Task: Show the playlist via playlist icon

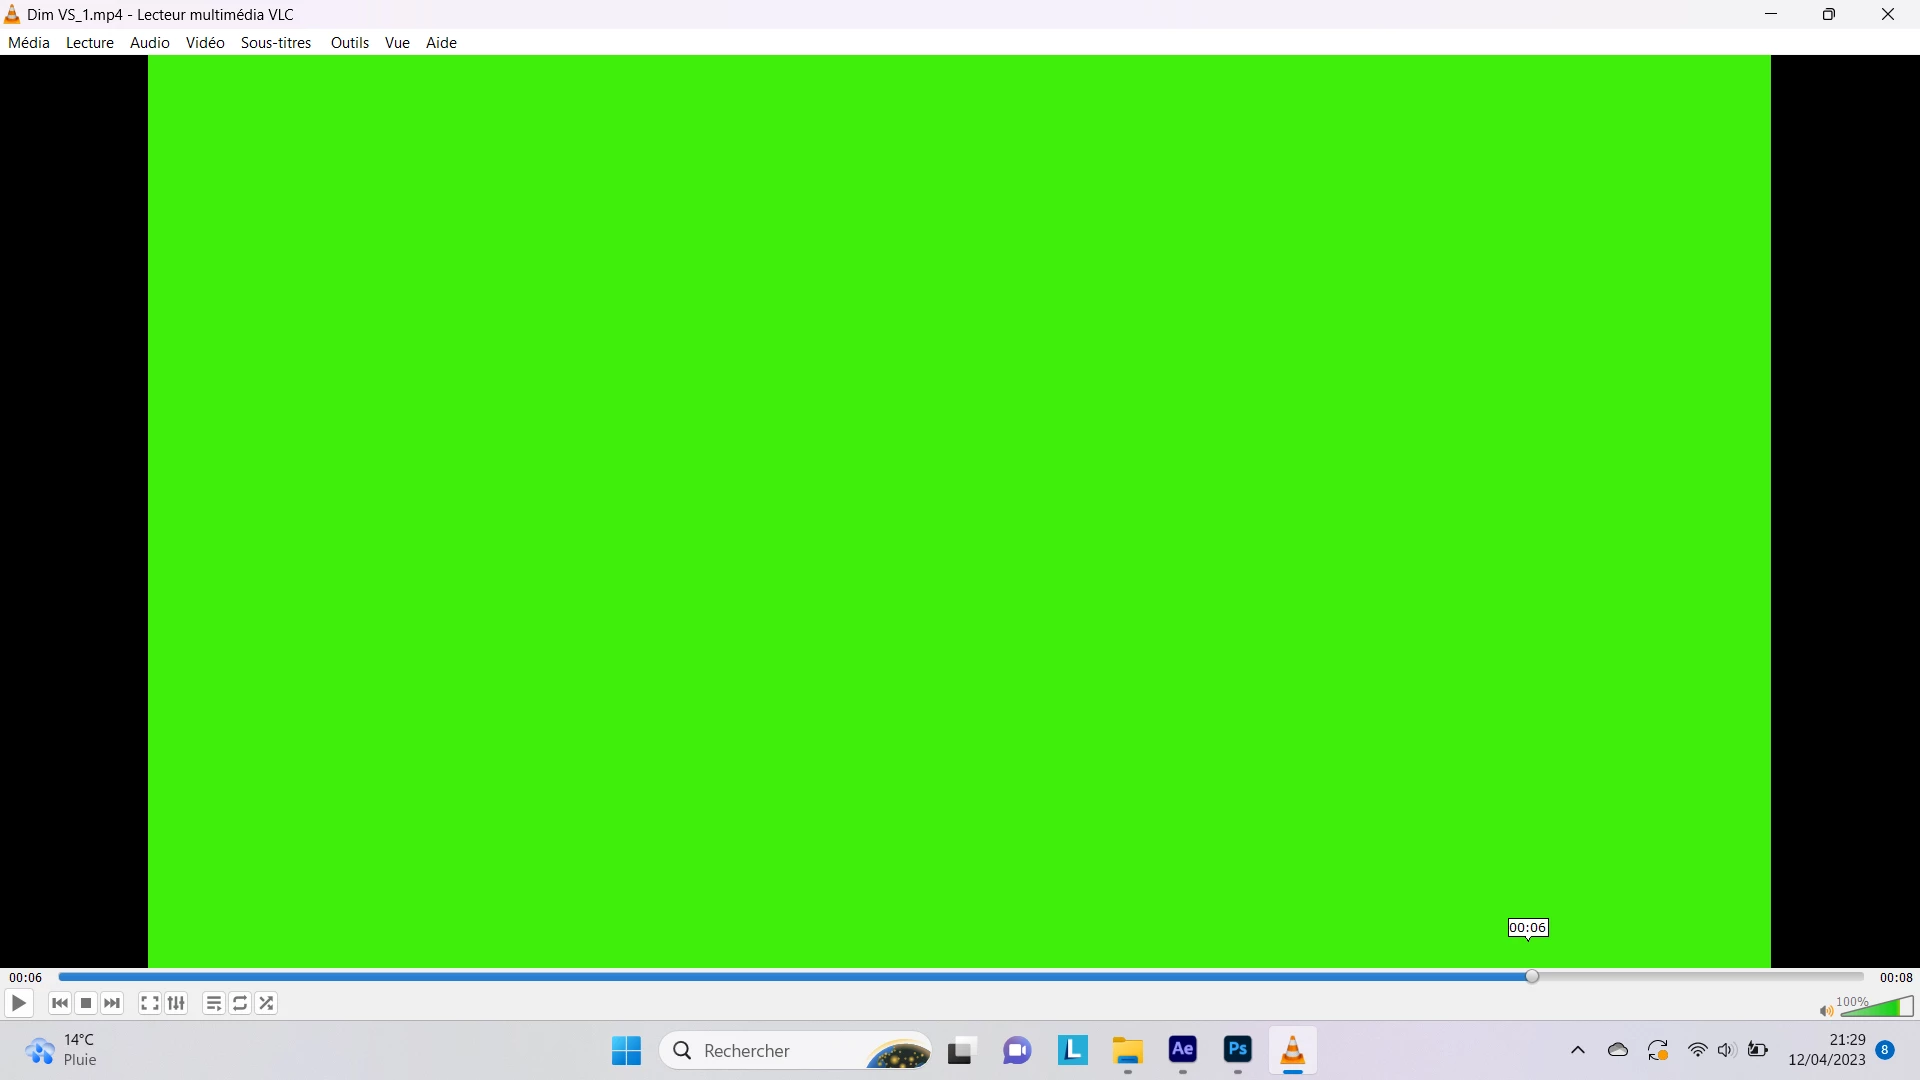Action: pyautogui.click(x=213, y=1003)
